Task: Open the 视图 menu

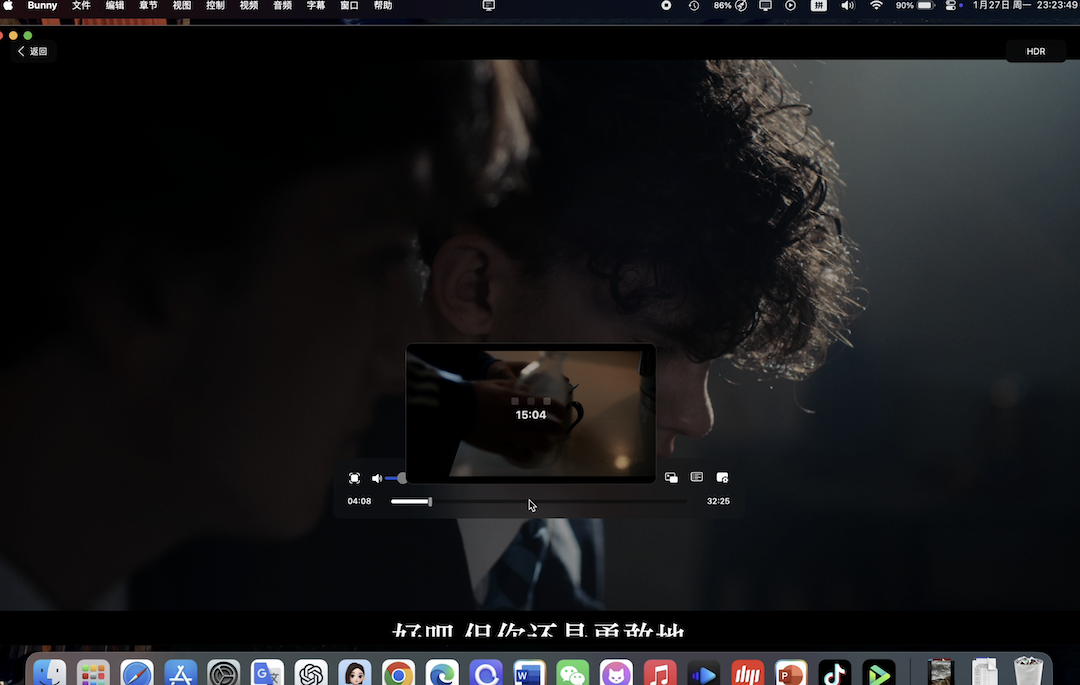Action: tap(182, 6)
